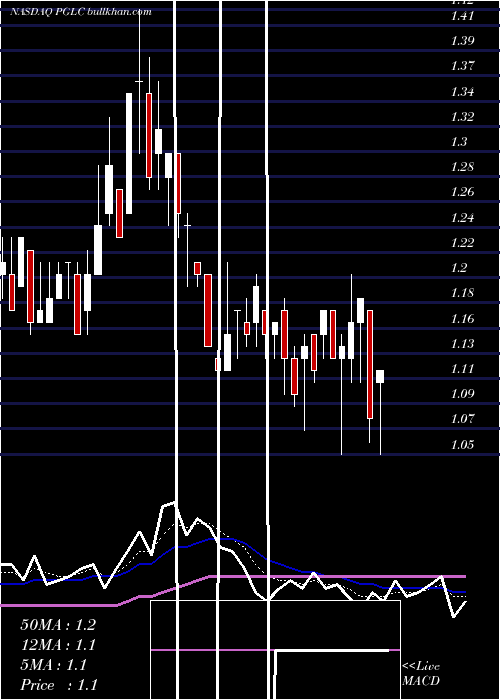Click the large red candlestick falling to 1.07
The width and height of the screenshot is (500, 700).
(x=370, y=364)
